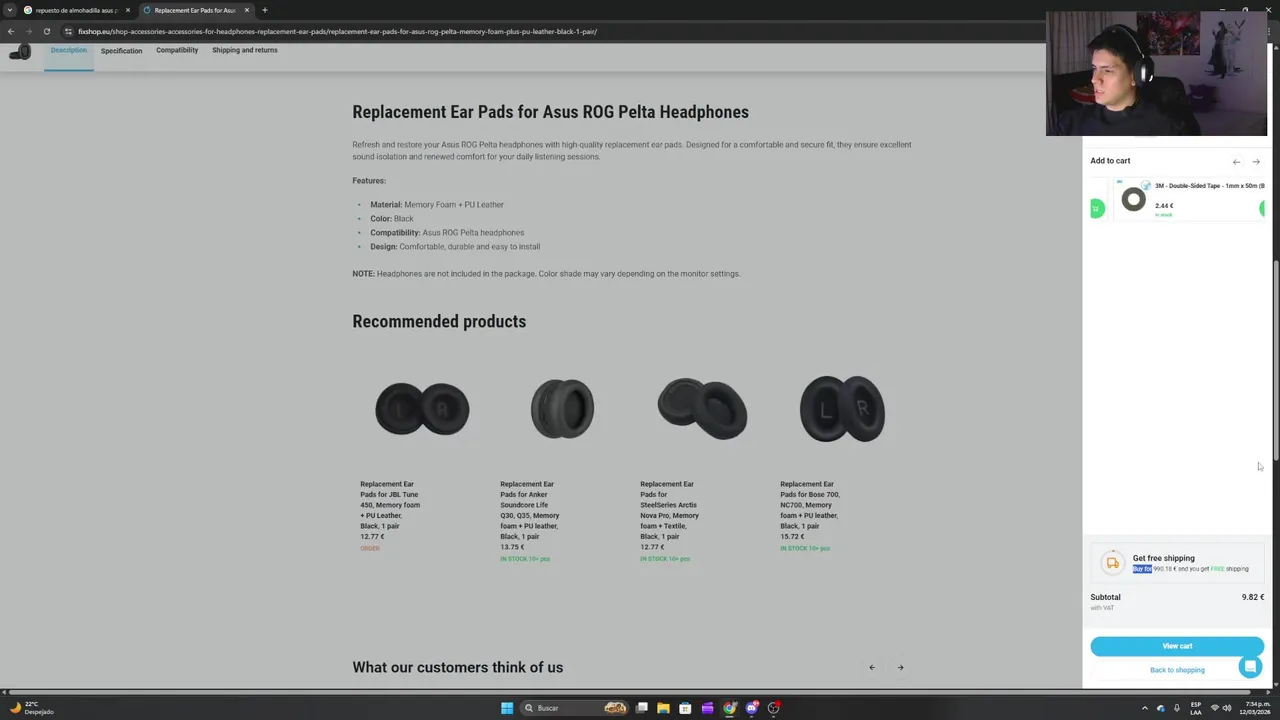
Task: Open JBL Tune 450 ear pads image
Action: click(422, 408)
